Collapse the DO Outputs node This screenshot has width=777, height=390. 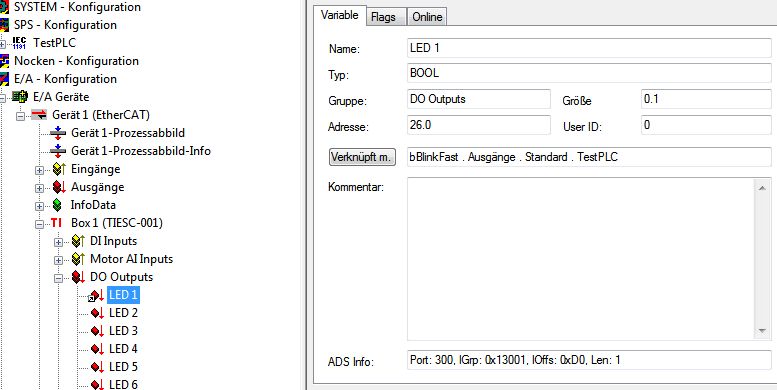click(58, 278)
